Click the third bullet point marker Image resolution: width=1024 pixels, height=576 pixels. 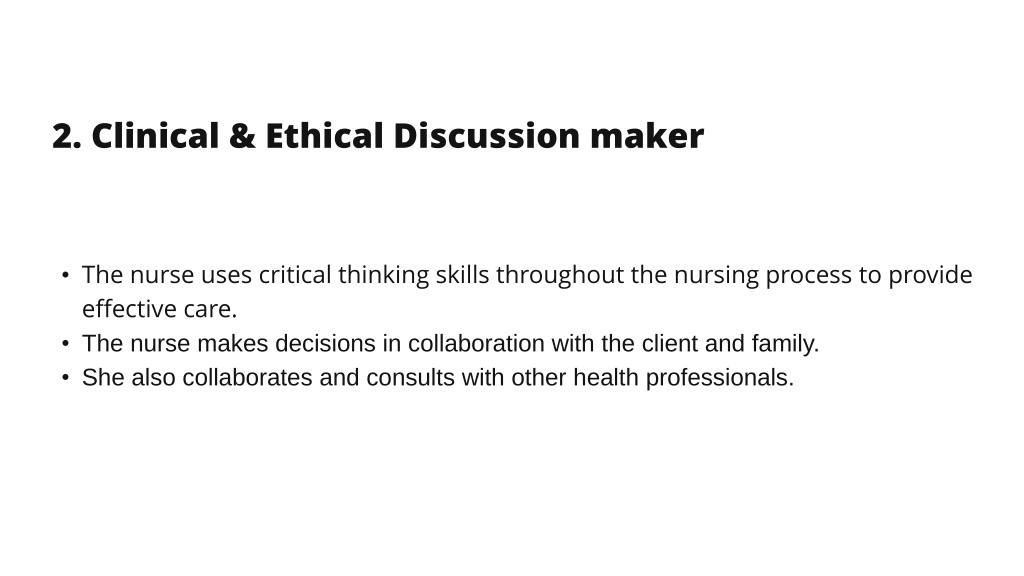tap(65, 377)
